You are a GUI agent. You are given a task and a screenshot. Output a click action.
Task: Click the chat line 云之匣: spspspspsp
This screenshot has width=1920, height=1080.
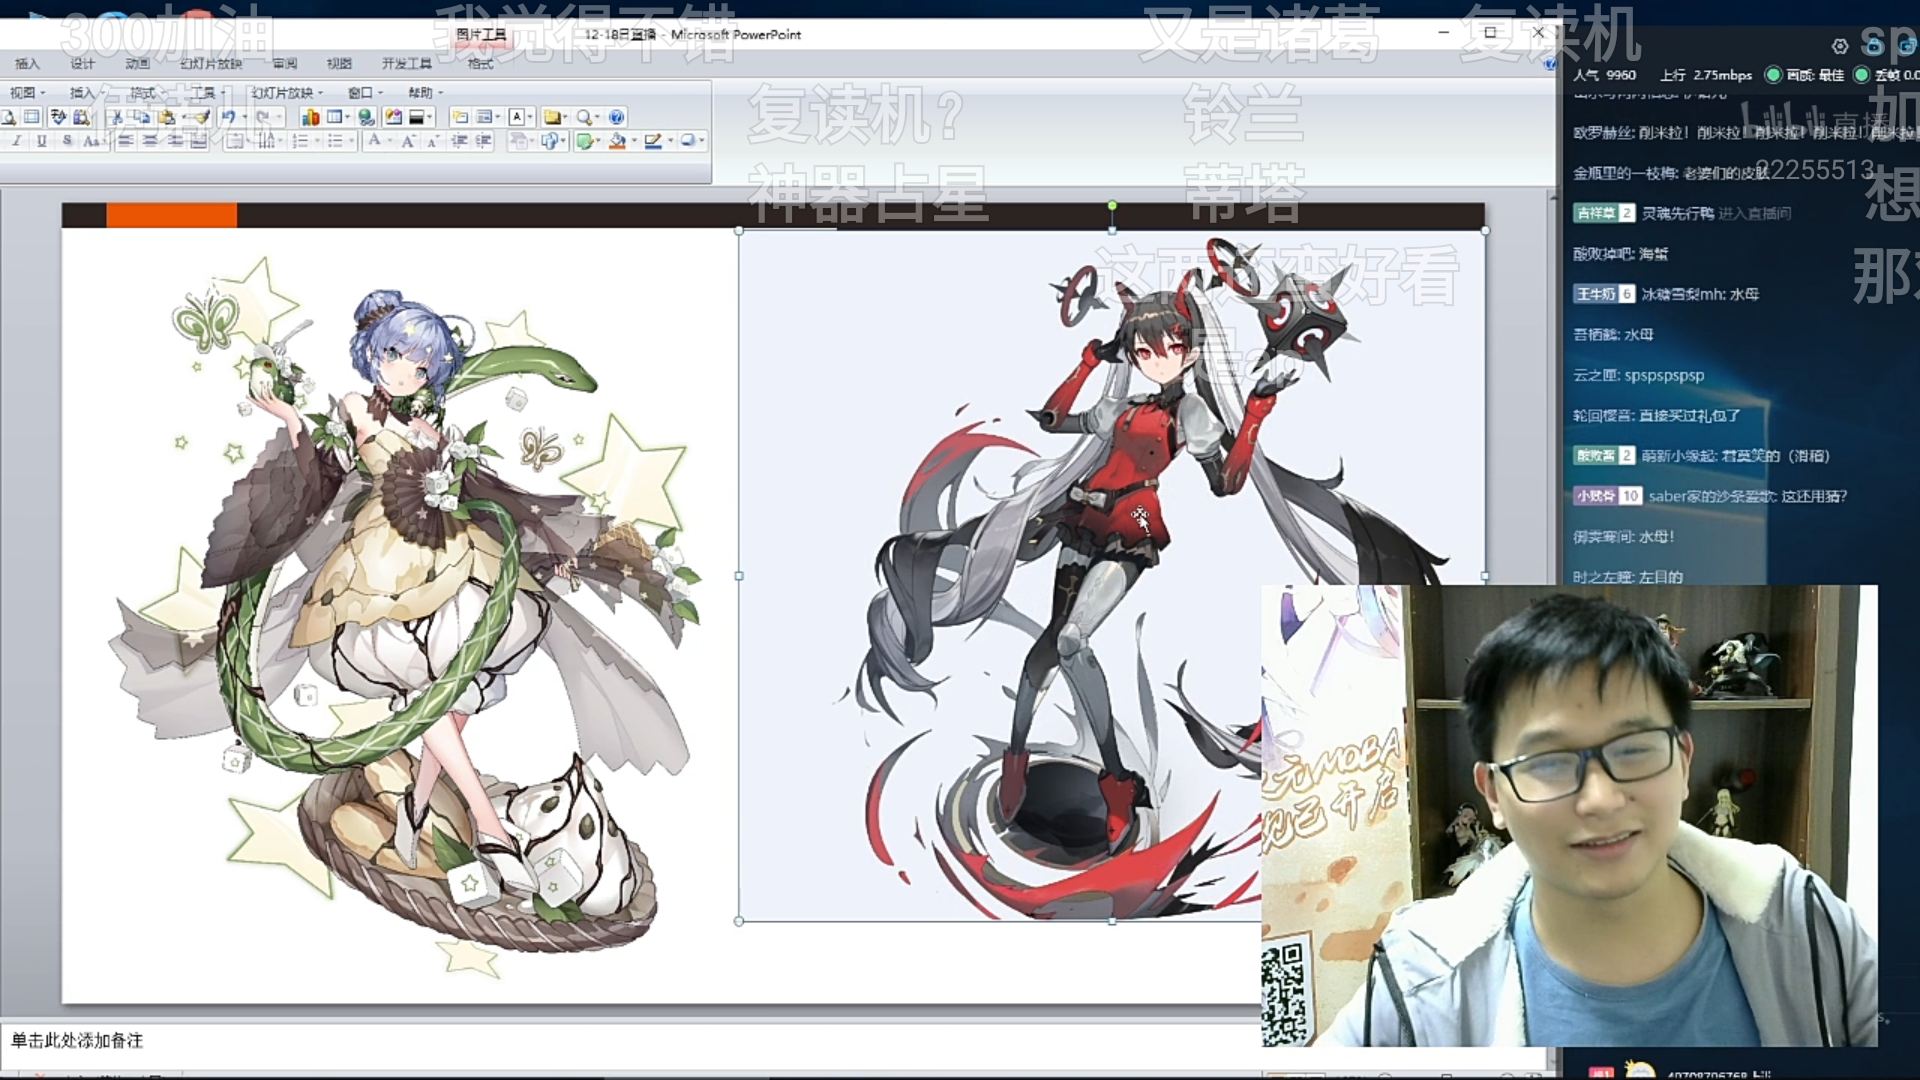[1638, 375]
